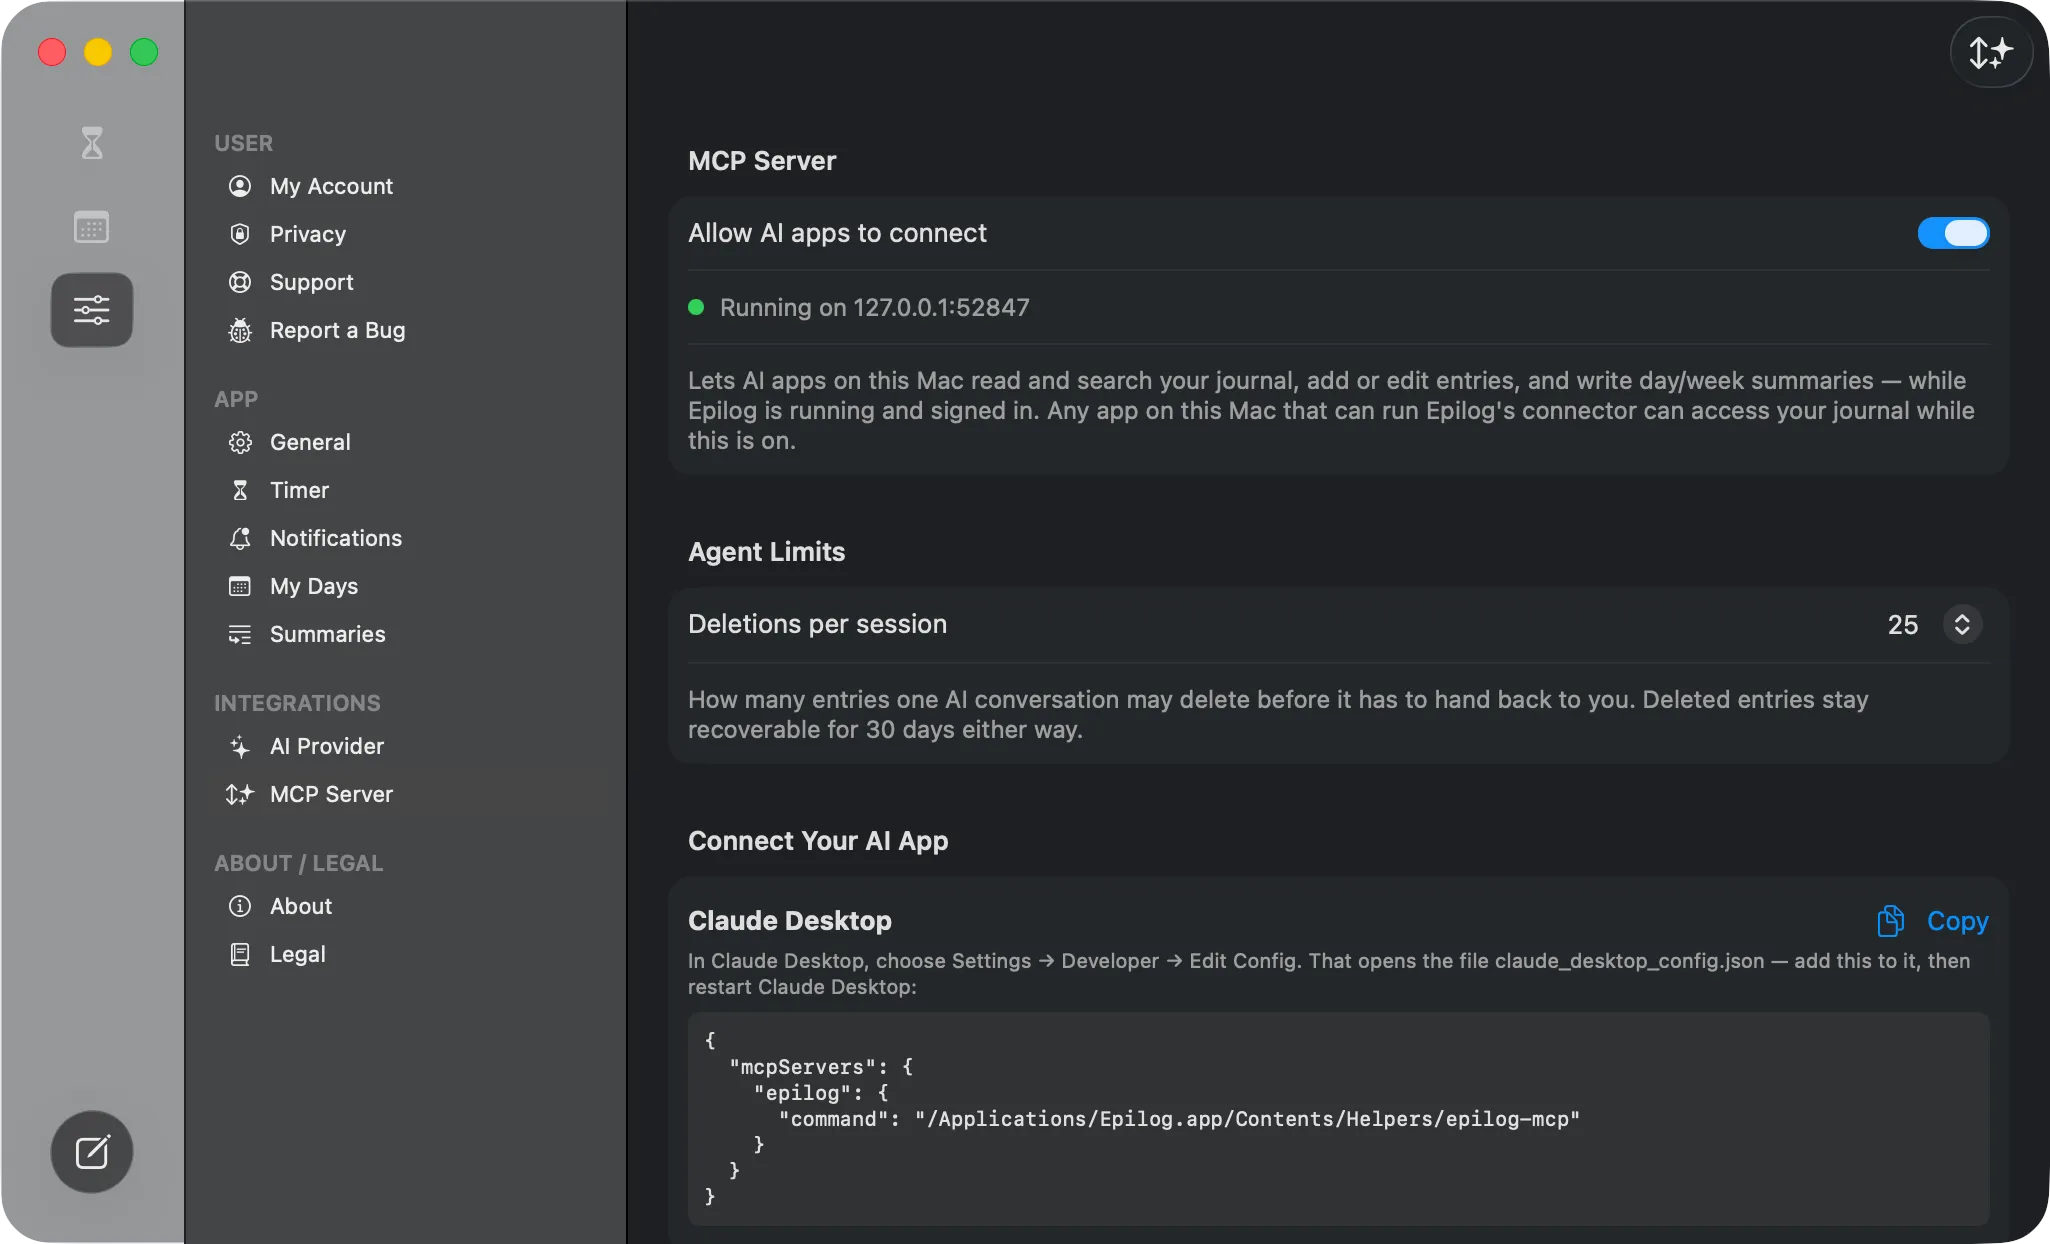Viewport: 2050px width, 1244px height.
Task: Open Summaries settings
Action: pyautogui.click(x=328, y=634)
